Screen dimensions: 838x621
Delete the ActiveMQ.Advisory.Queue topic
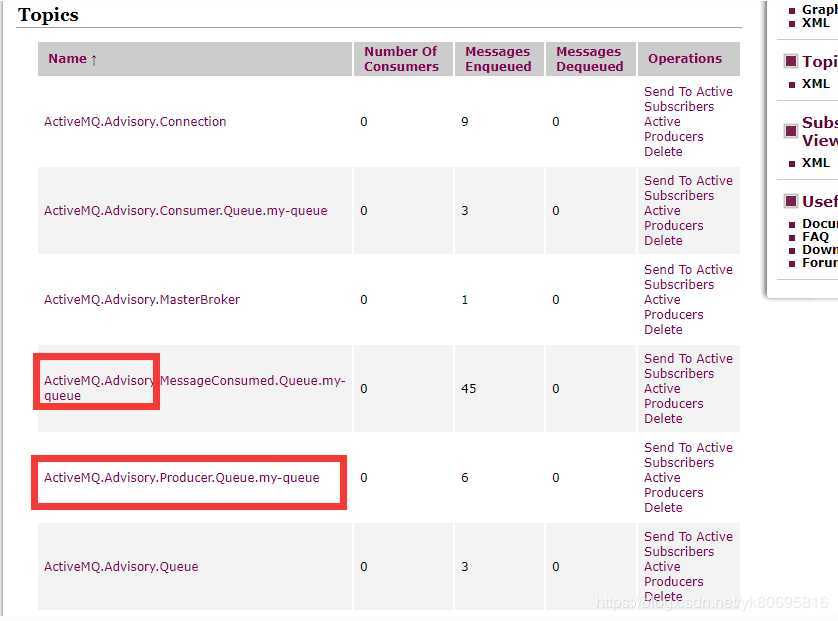click(663, 596)
